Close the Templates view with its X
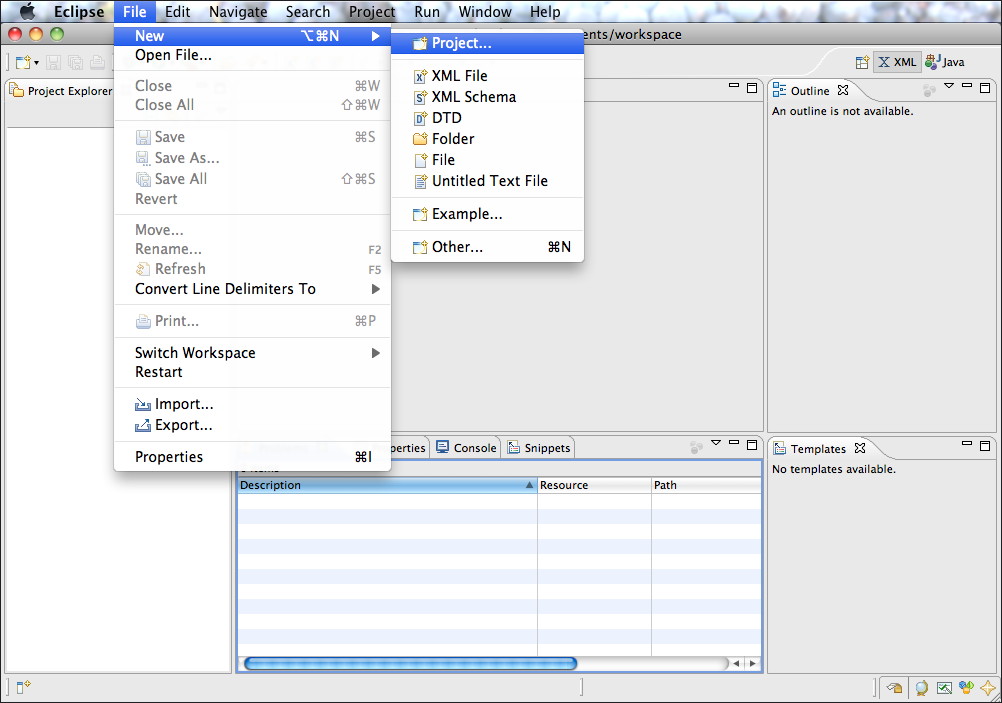 coord(860,448)
